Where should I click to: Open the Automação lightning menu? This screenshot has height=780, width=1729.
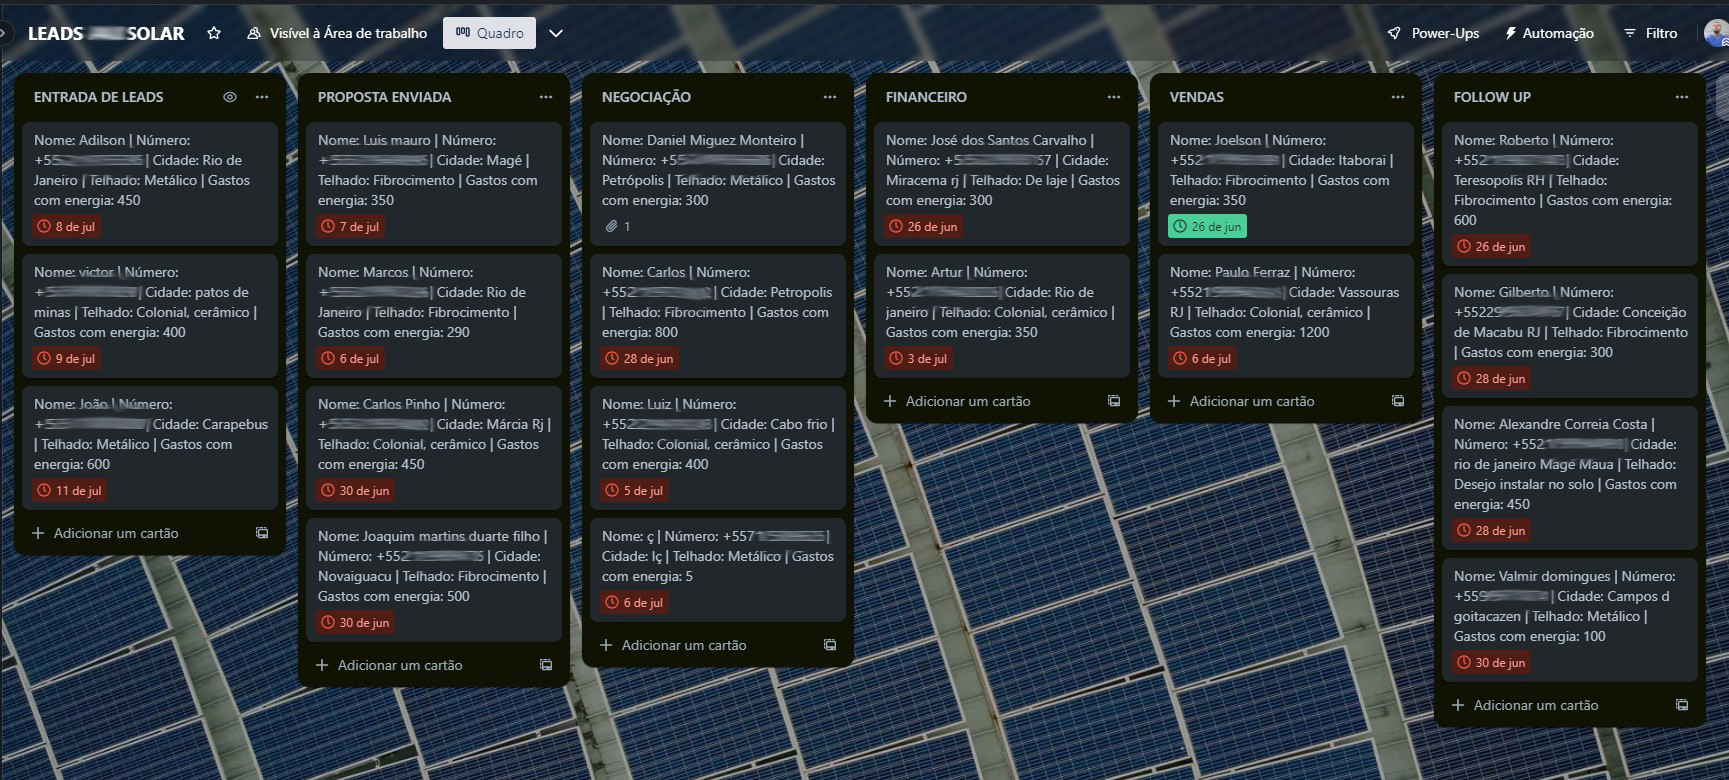pos(1549,33)
